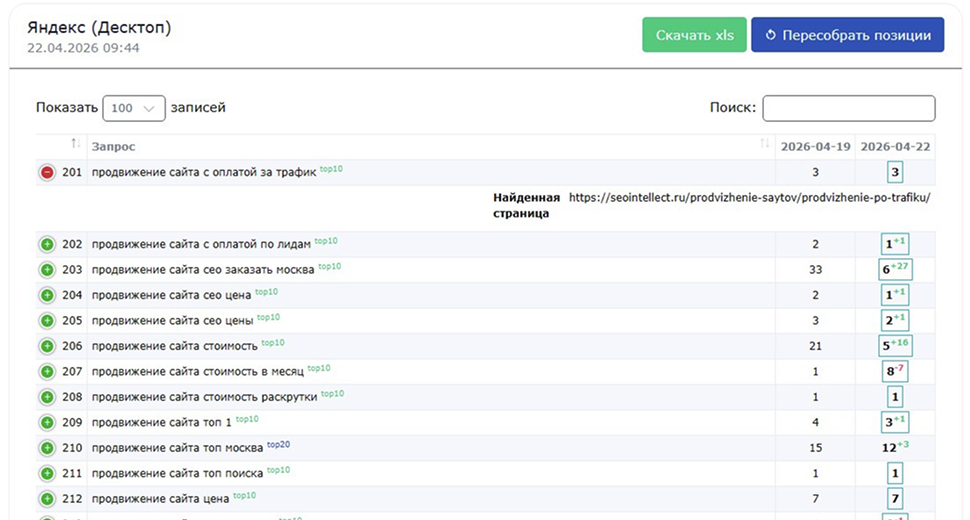Click the Пересобрать позиции button
970x520 pixels.
(848, 35)
